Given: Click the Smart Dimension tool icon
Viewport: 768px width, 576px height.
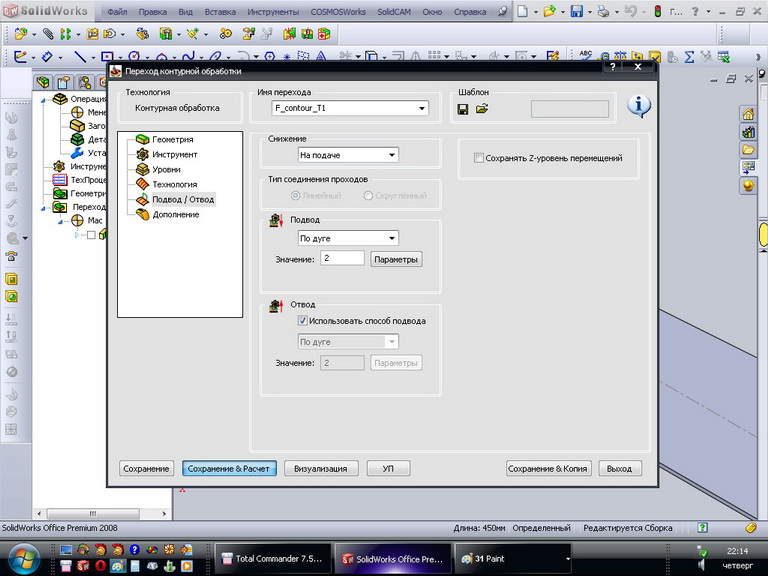Looking at the screenshot, I should [x=47, y=57].
